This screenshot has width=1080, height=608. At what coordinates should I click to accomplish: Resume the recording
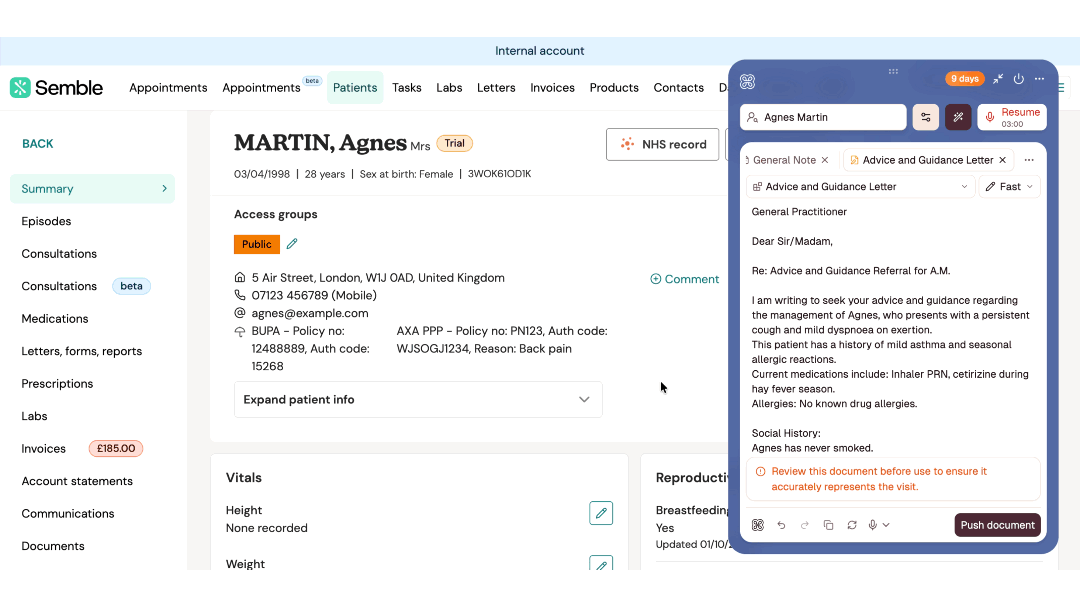[1012, 117]
